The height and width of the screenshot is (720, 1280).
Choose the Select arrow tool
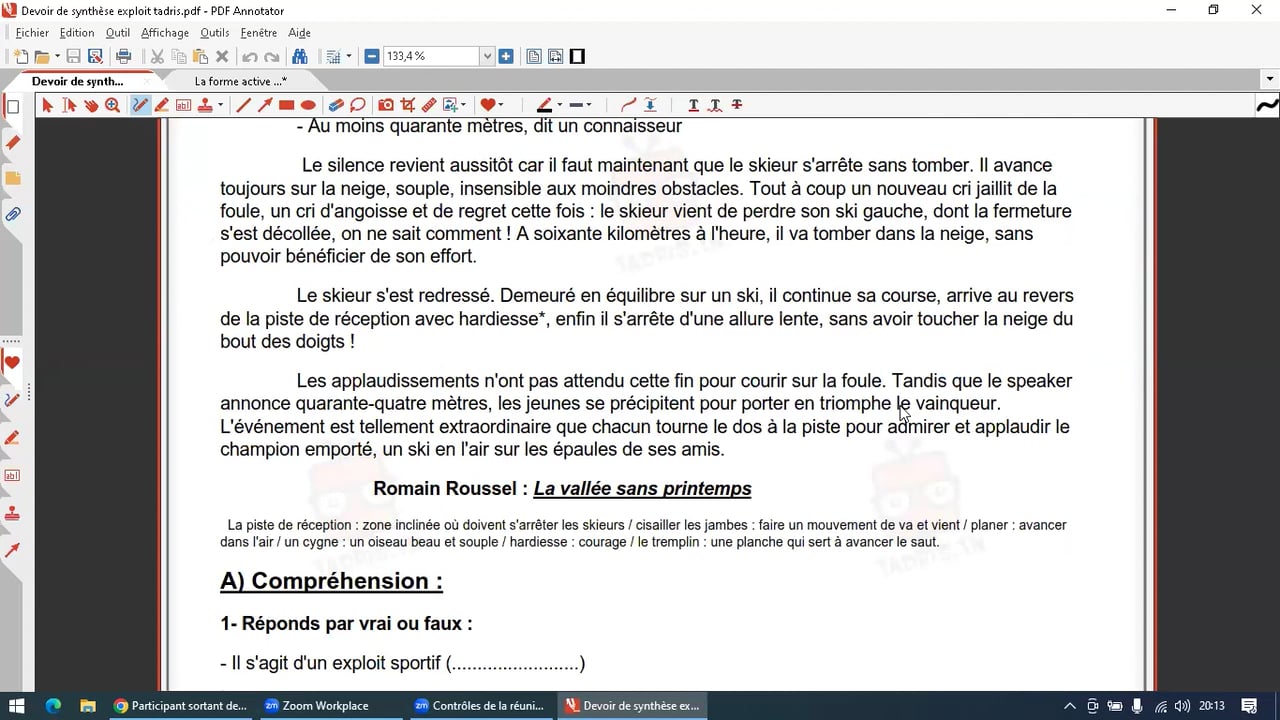[x=47, y=105]
